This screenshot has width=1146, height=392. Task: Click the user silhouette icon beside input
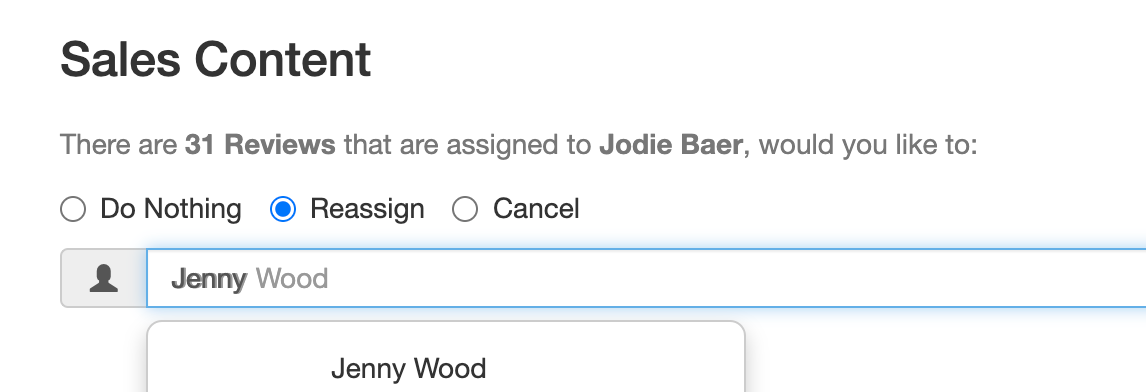click(104, 279)
